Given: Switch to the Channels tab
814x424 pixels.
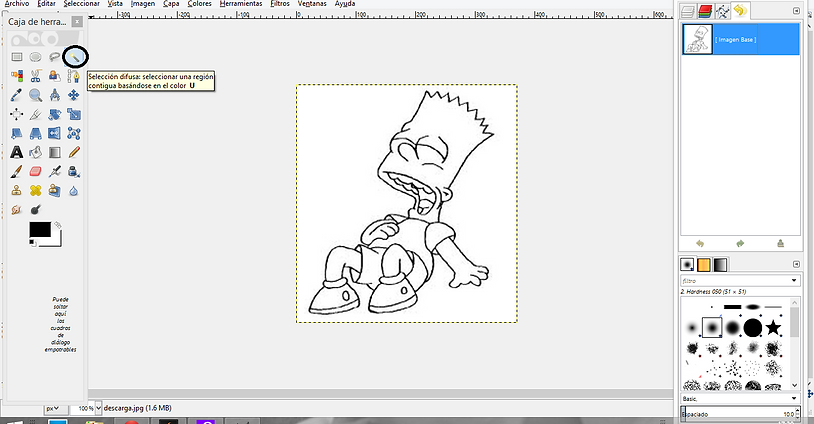Looking at the screenshot, I should (705, 11).
